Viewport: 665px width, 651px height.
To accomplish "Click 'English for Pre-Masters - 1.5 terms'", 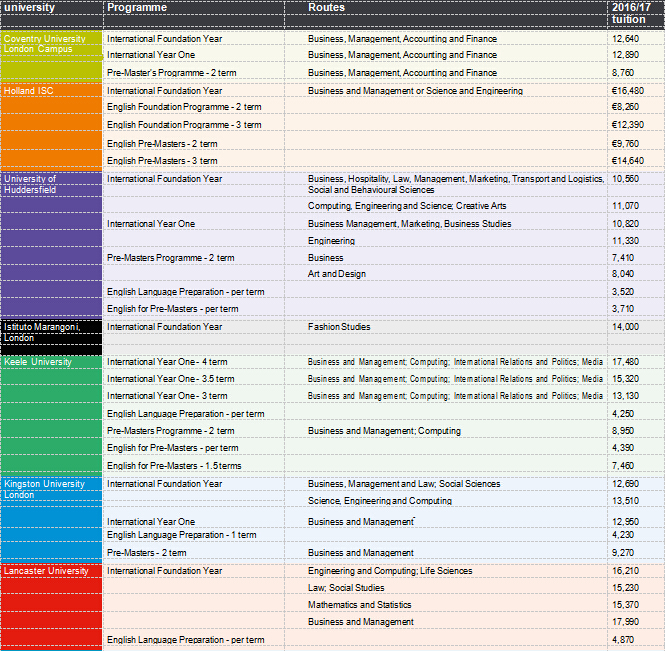I will [174, 466].
